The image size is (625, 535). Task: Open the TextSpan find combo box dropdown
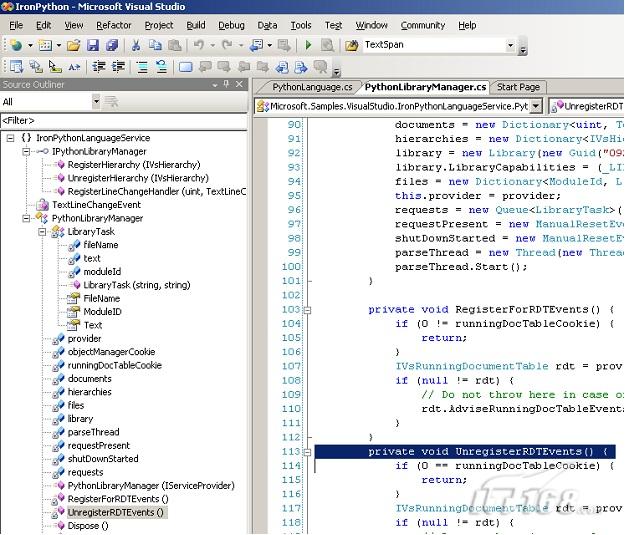(510, 45)
